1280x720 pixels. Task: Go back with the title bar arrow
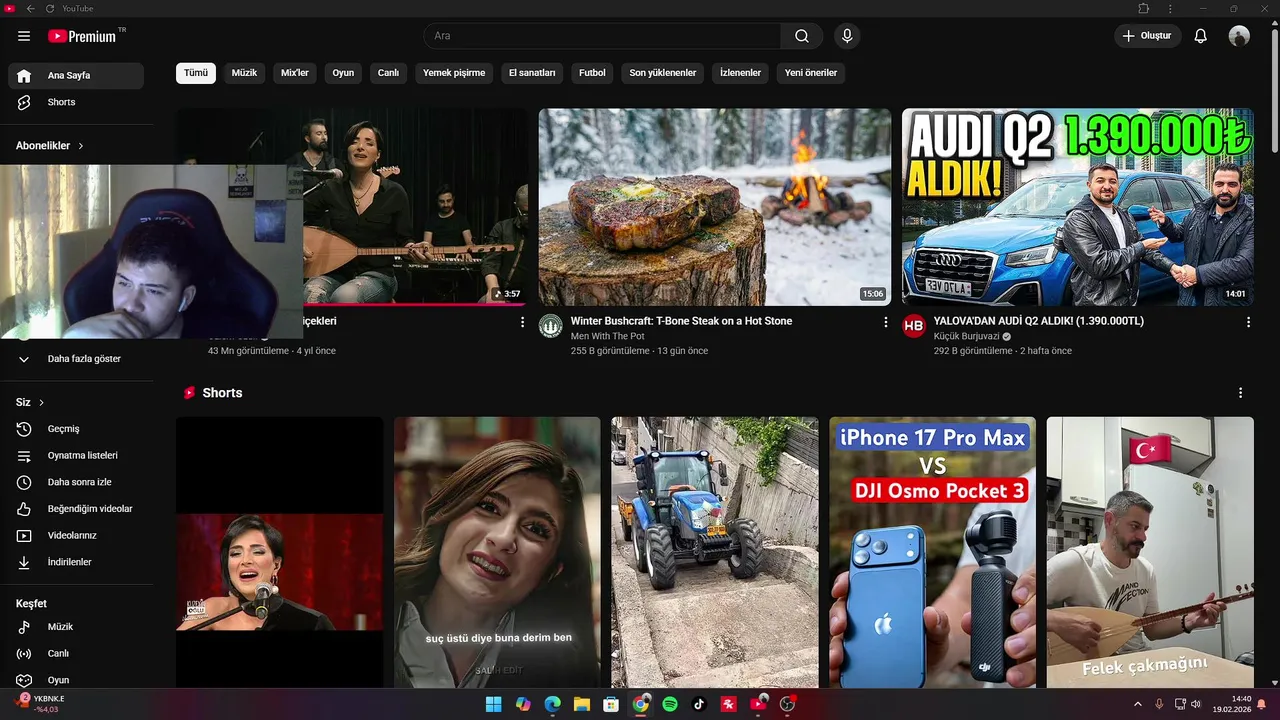[x=30, y=8]
